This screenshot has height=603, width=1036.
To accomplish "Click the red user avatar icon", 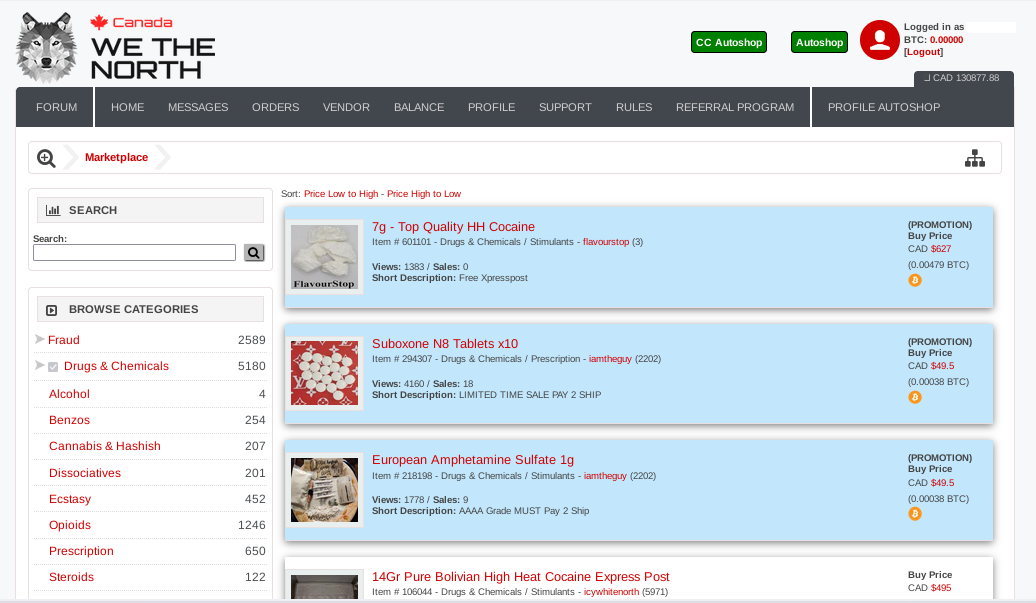I will (879, 40).
